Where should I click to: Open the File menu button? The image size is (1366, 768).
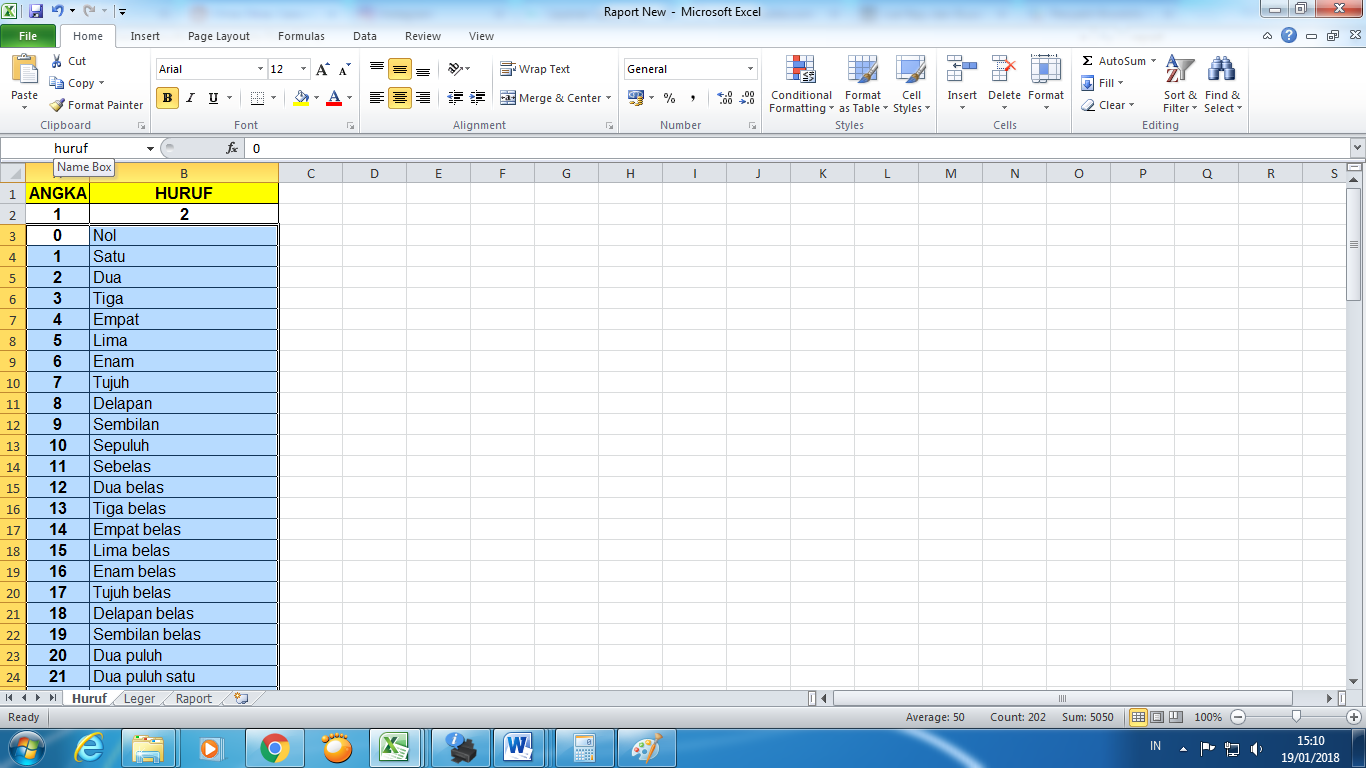(x=28, y=36)
